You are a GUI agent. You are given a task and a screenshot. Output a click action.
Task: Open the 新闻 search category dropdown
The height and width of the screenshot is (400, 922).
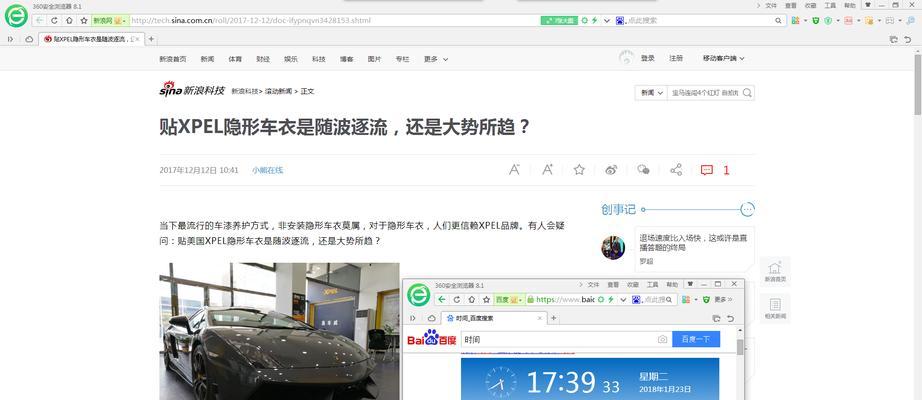pyautogui.click(x=652, y=92)
